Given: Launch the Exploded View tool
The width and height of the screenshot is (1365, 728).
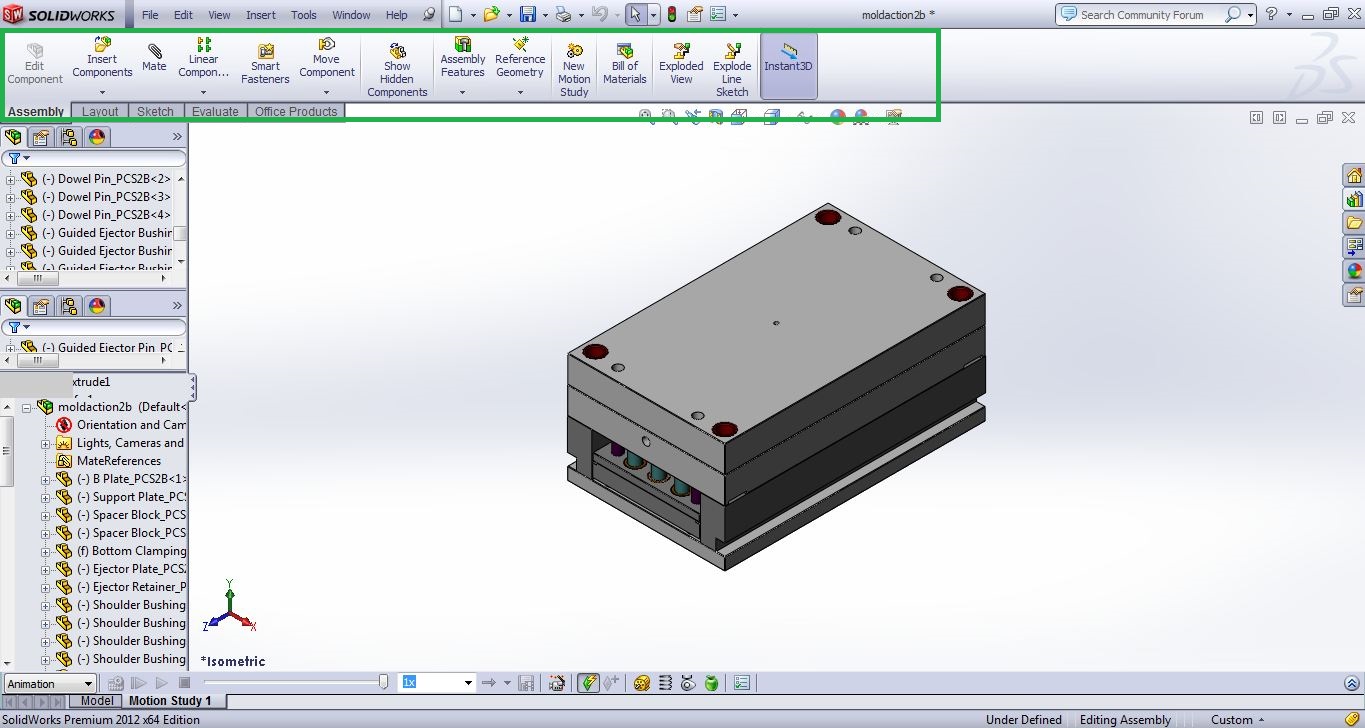Looking at the screenshot, I should tap(681, 60).
